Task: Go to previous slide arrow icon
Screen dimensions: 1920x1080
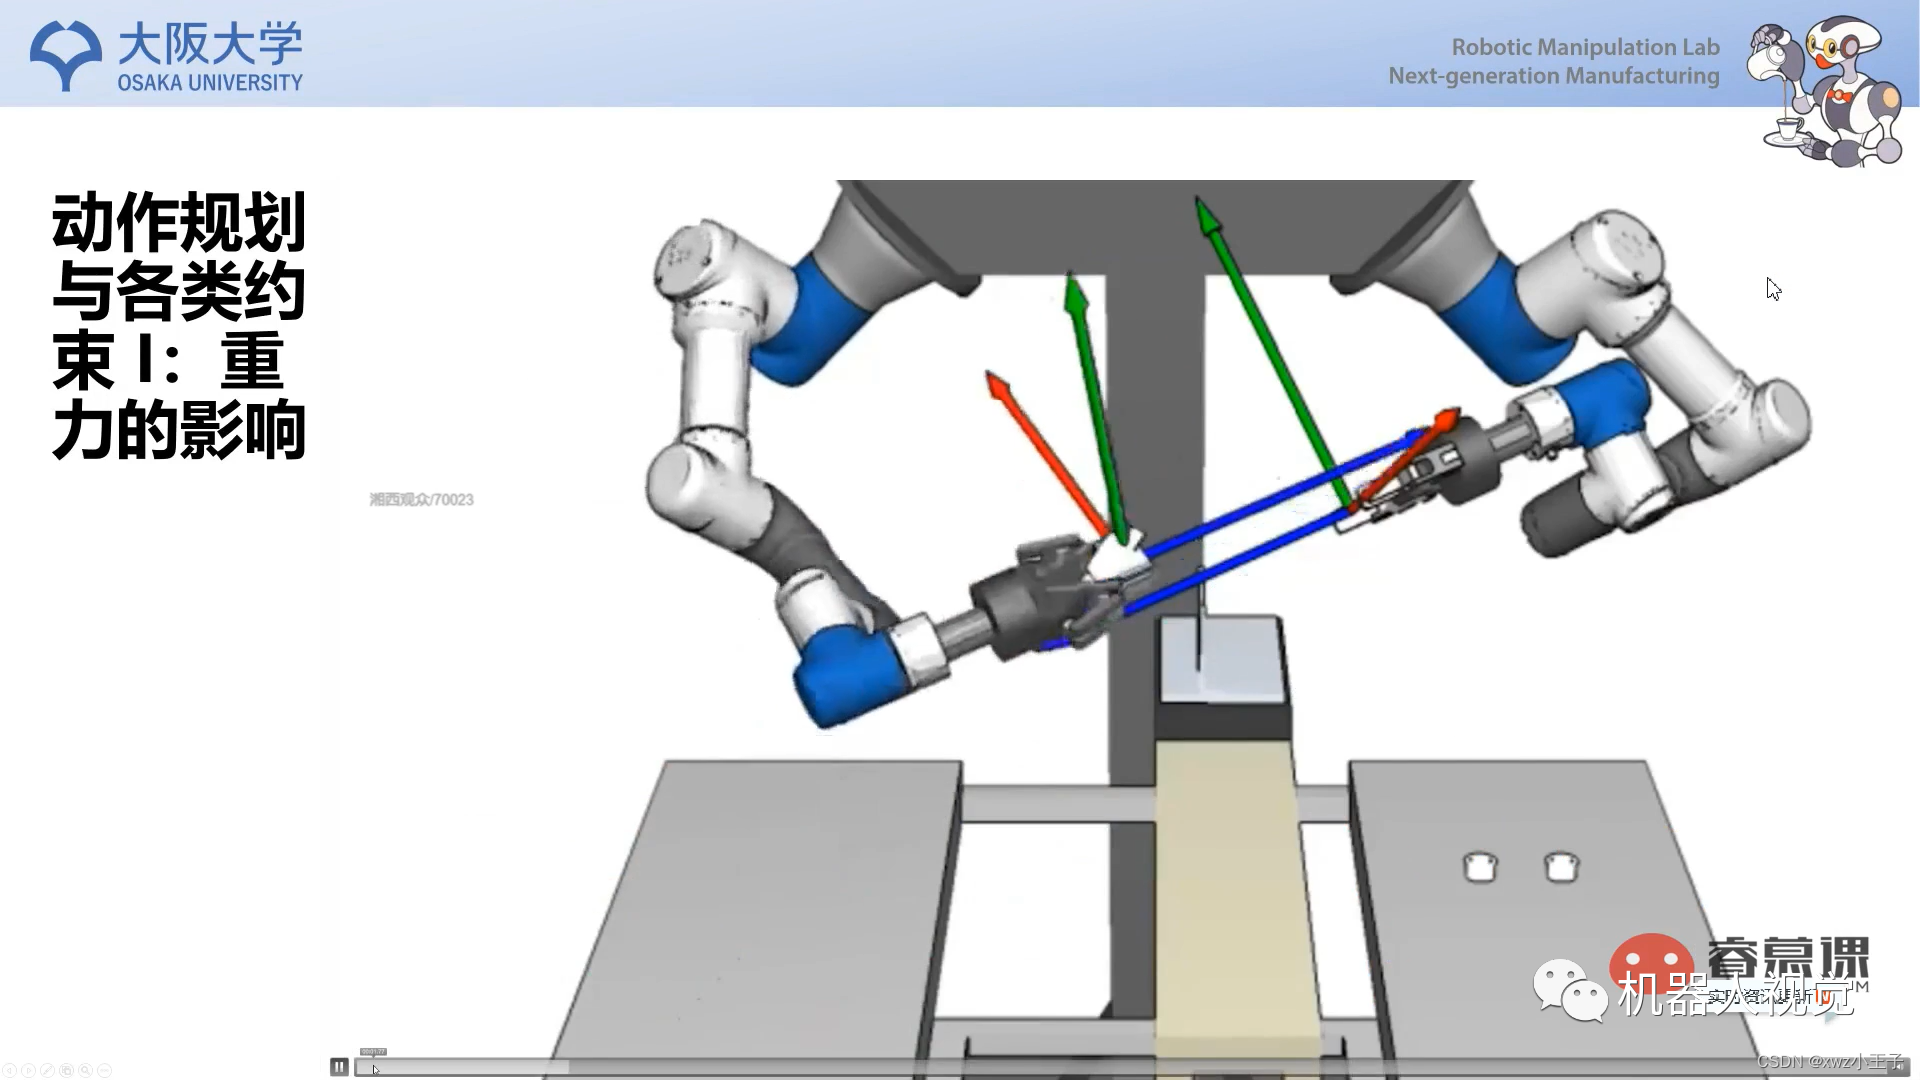Action: 9,1070
